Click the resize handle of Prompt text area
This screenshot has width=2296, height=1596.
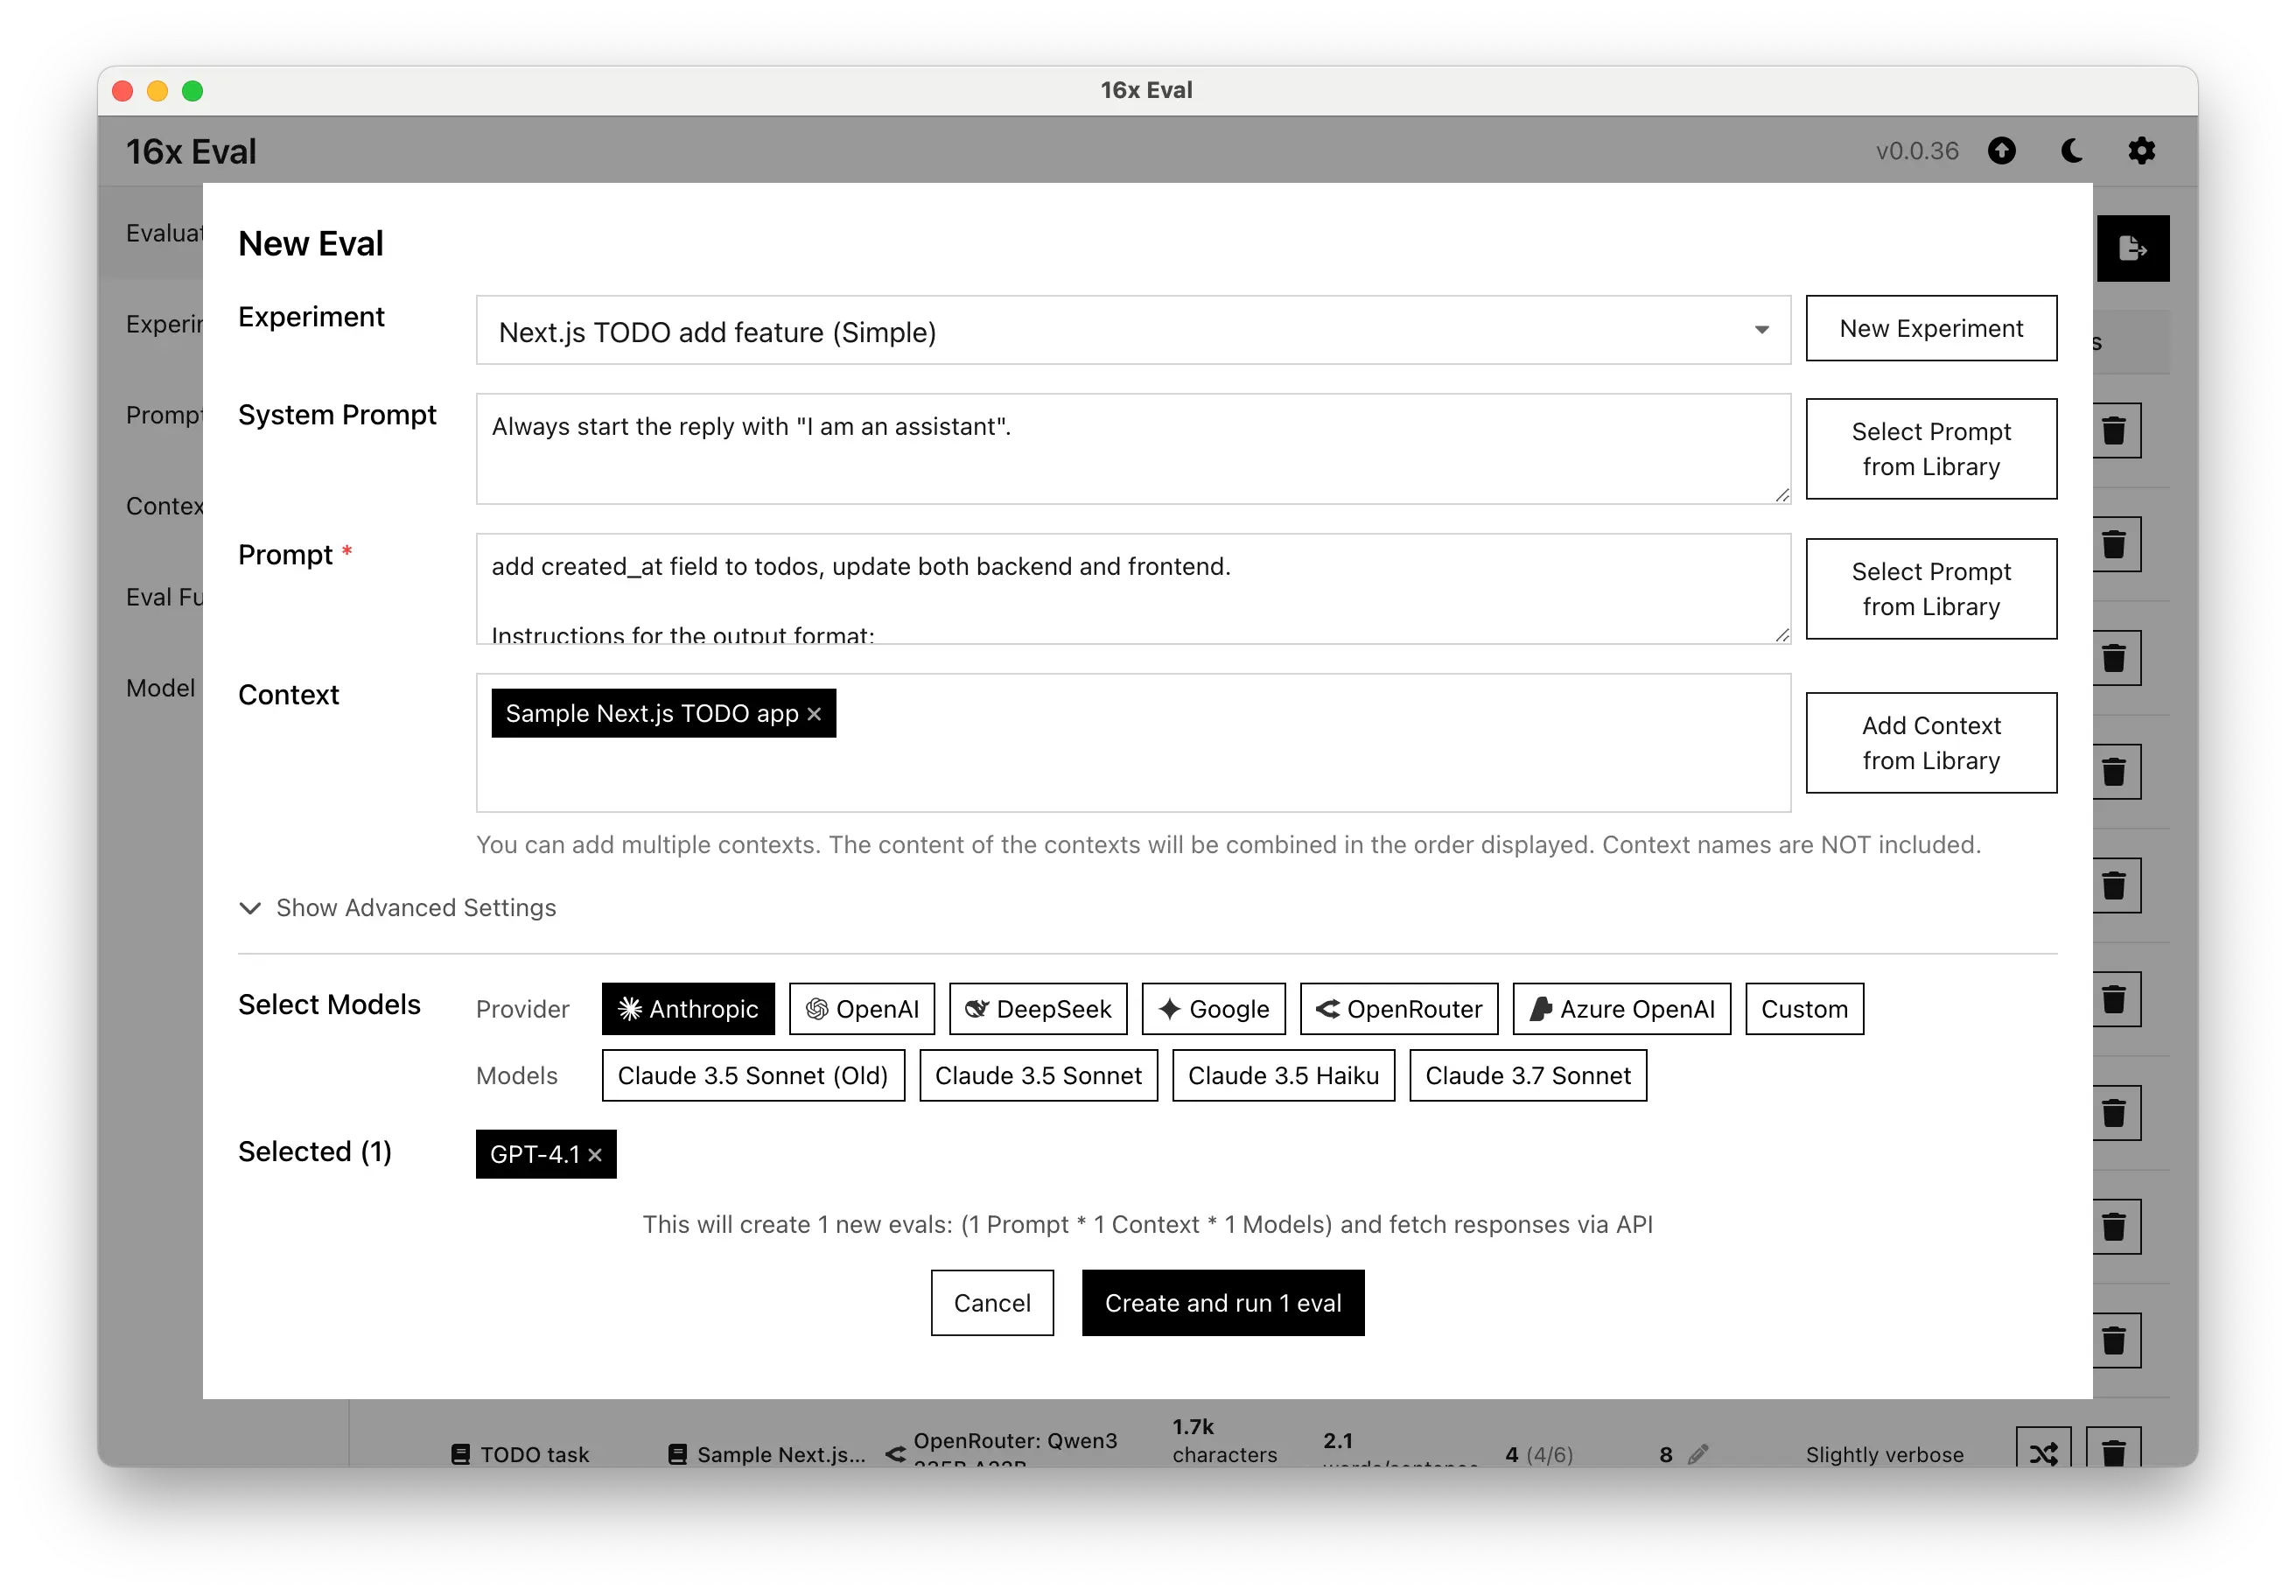click(1782, 635)
